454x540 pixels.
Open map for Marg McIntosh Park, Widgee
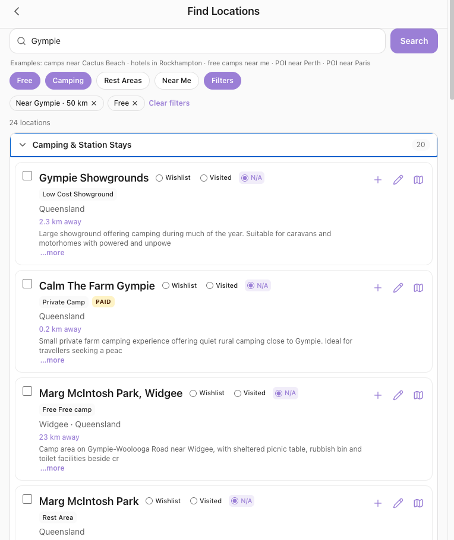(418, 395)
